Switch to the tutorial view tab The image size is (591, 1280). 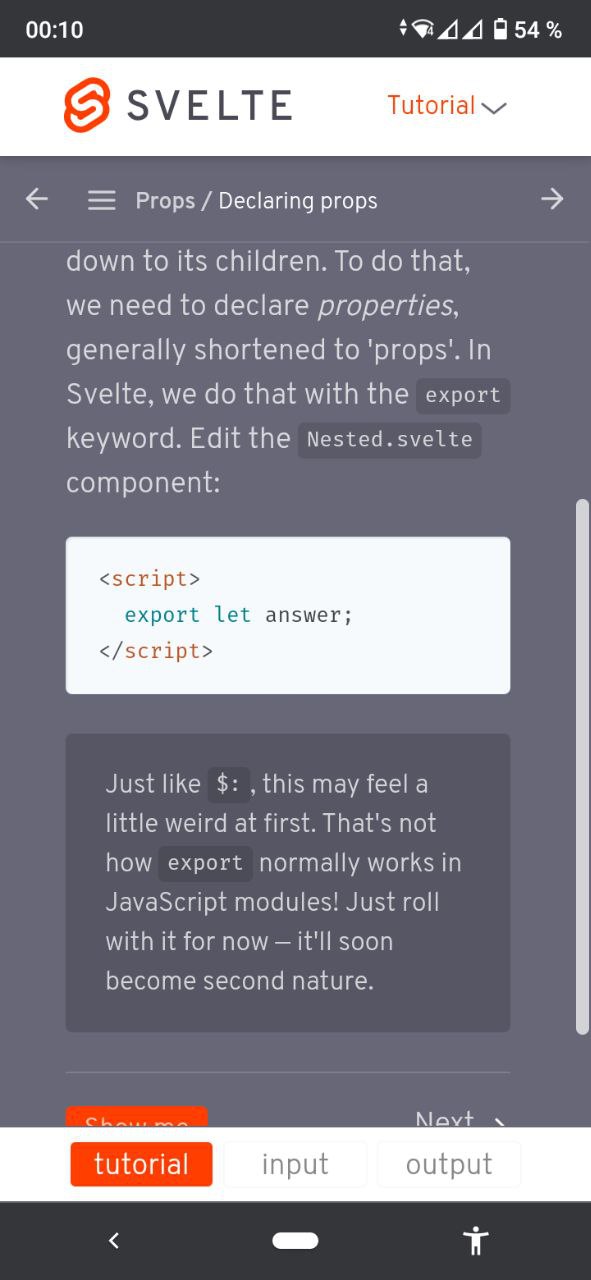pos(141,1164)
